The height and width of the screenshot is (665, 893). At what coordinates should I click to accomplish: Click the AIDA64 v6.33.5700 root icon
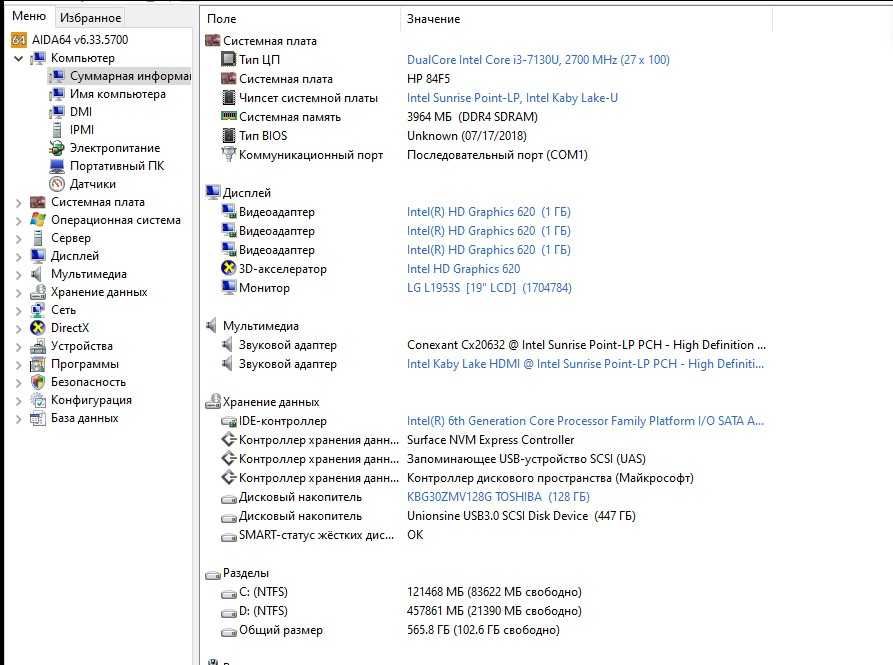click(19, 40)
